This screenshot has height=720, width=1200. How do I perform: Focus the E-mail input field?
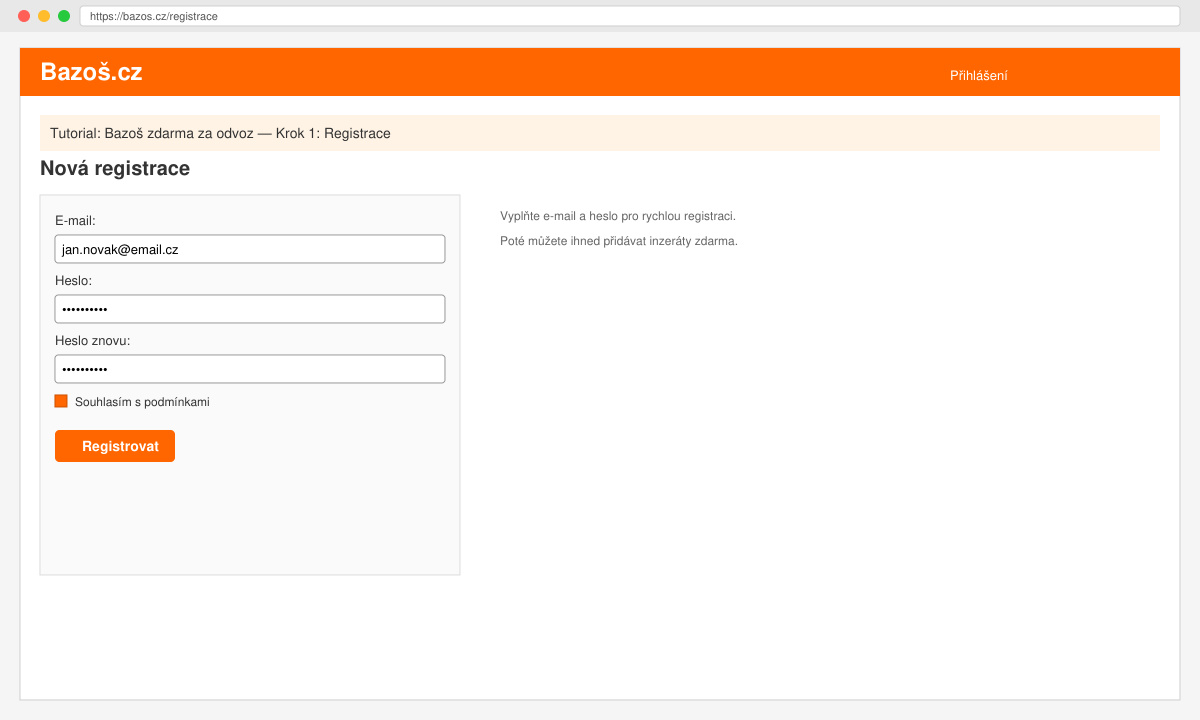(x=250, y=249)
